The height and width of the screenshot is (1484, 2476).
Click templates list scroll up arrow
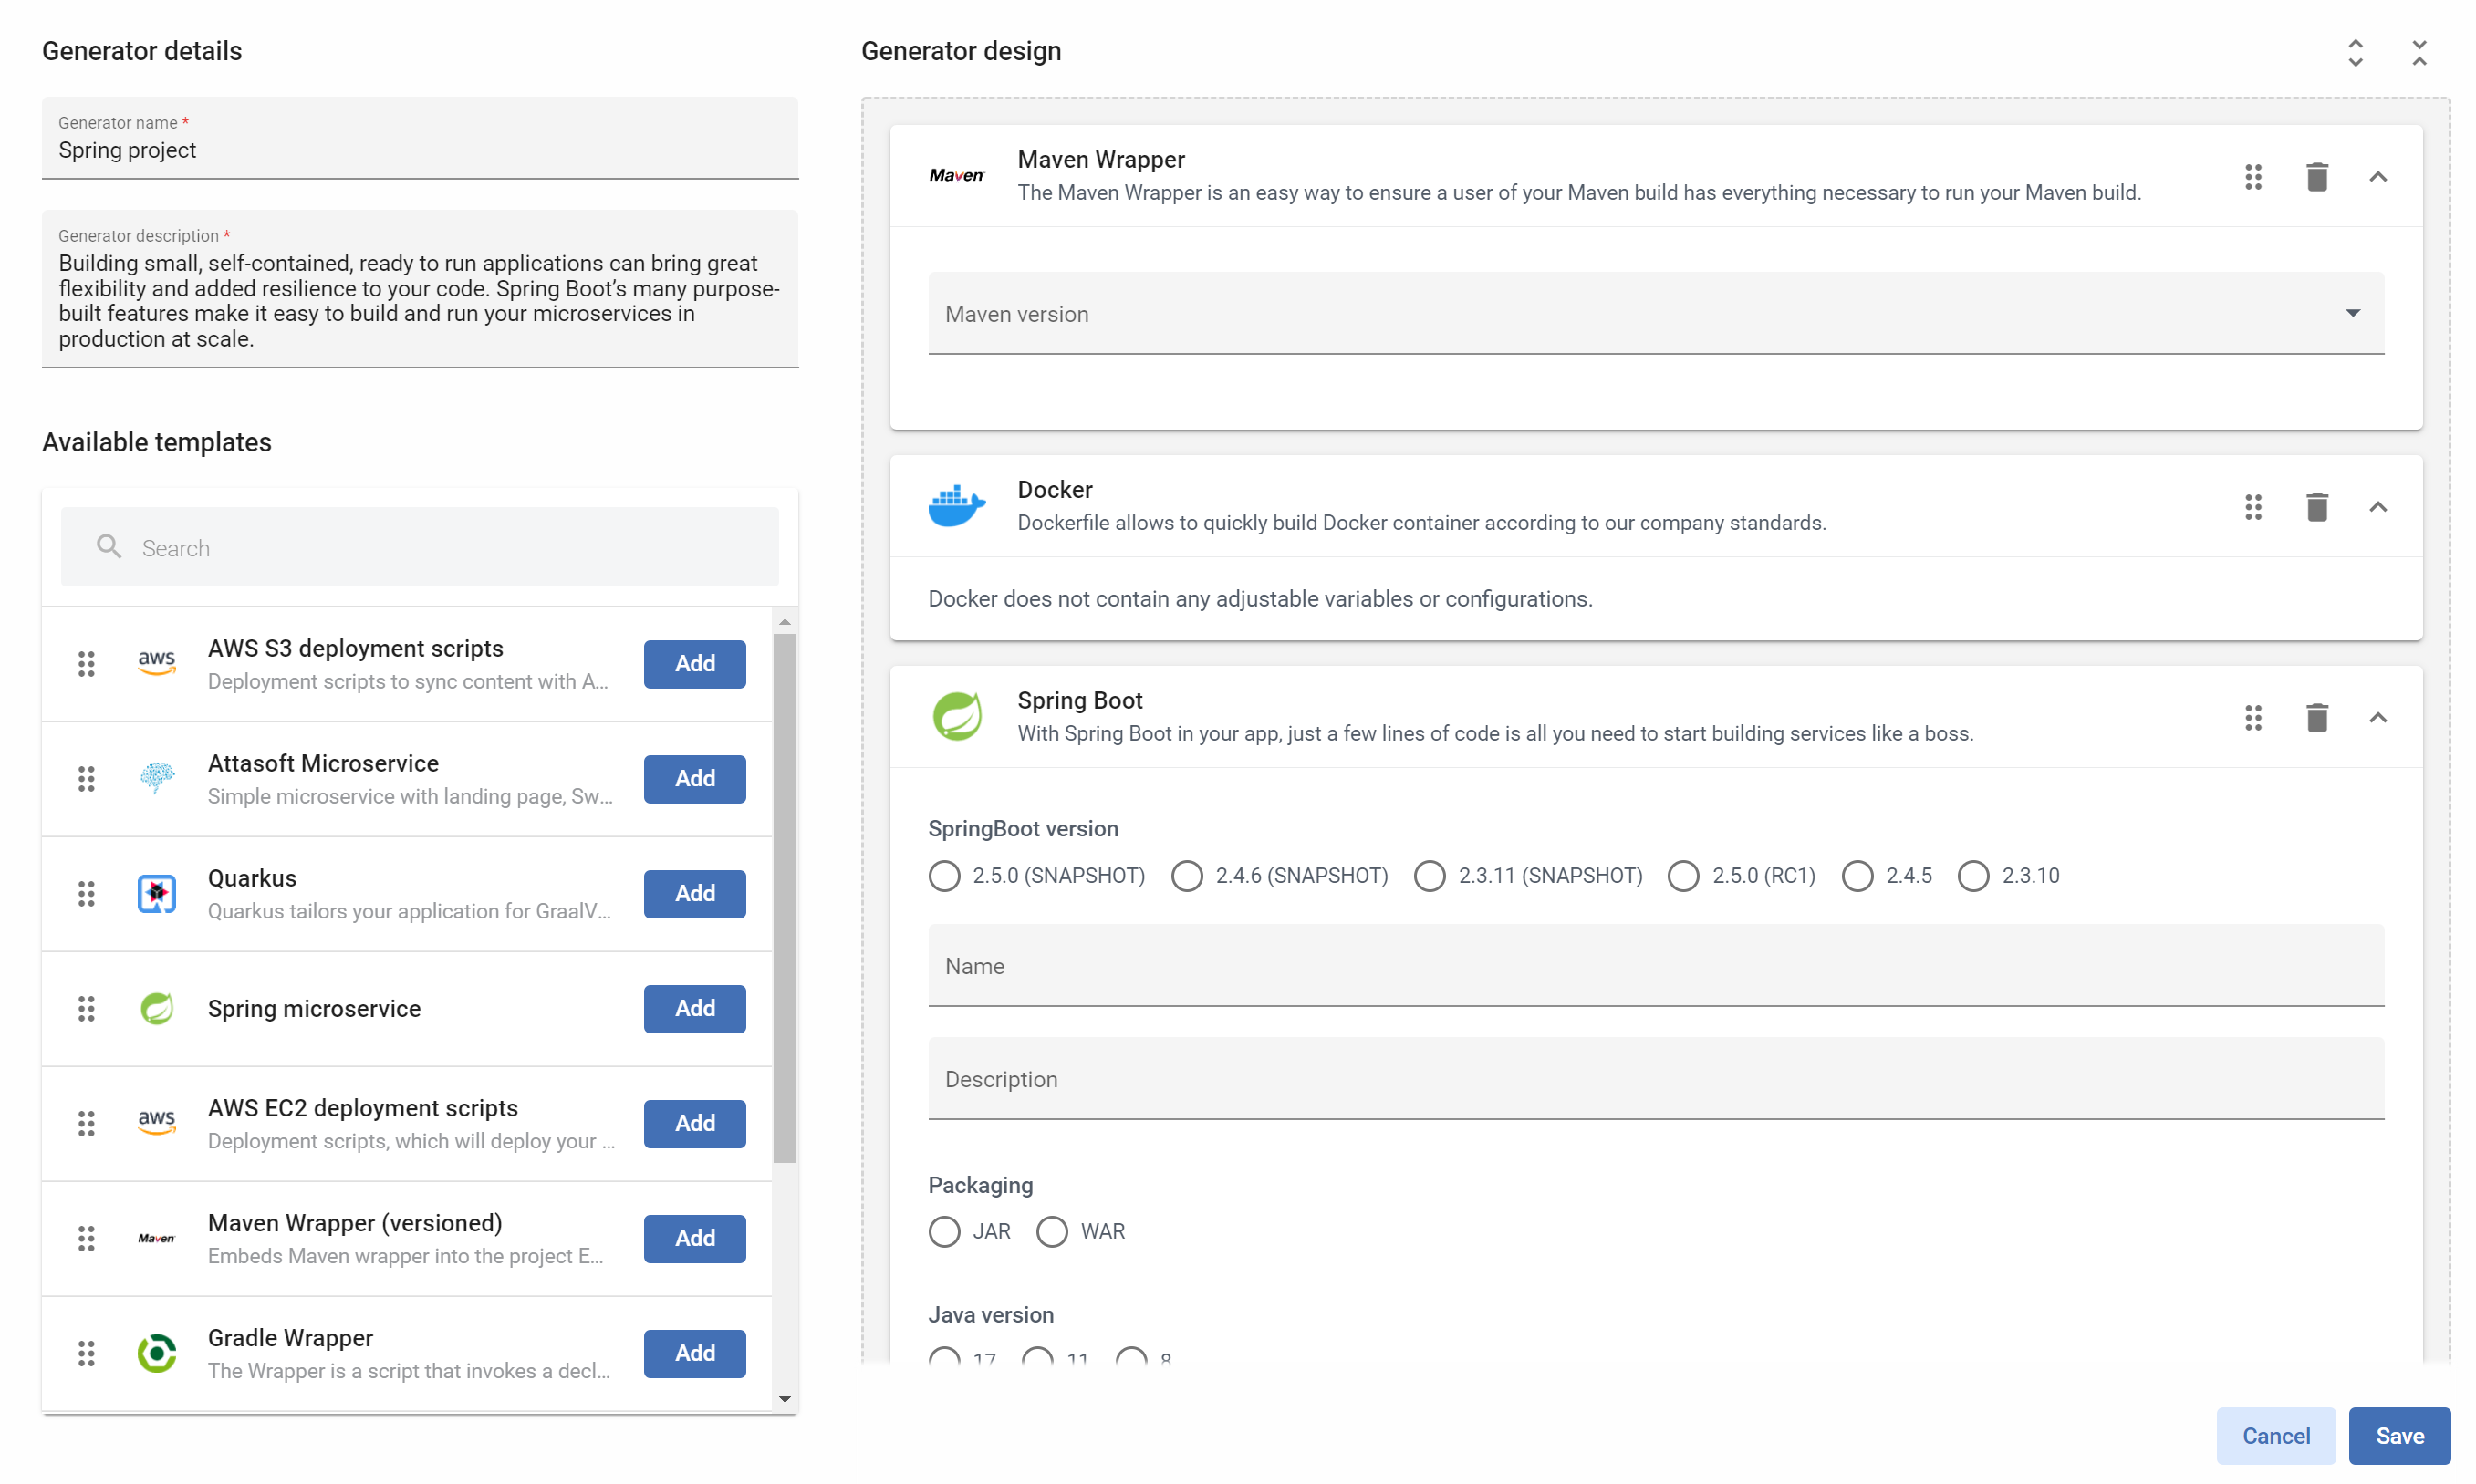(785, 622)
